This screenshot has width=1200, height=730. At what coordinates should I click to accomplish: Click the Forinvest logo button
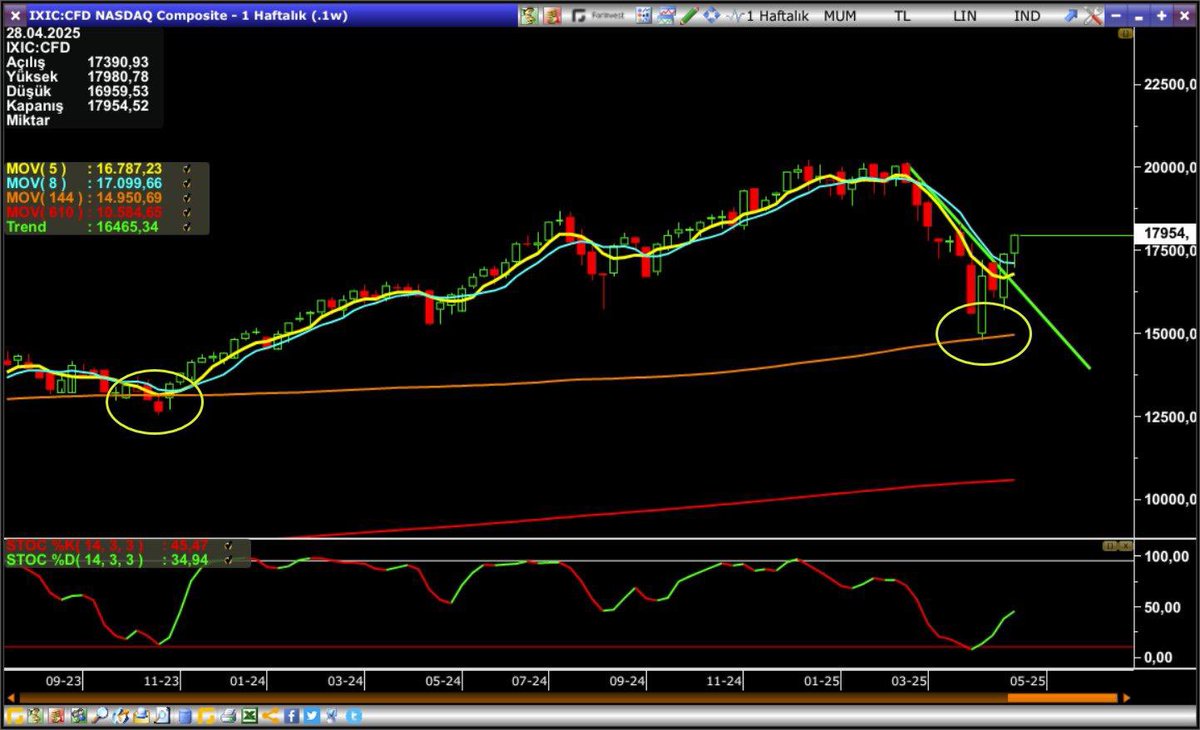point(598,15)
